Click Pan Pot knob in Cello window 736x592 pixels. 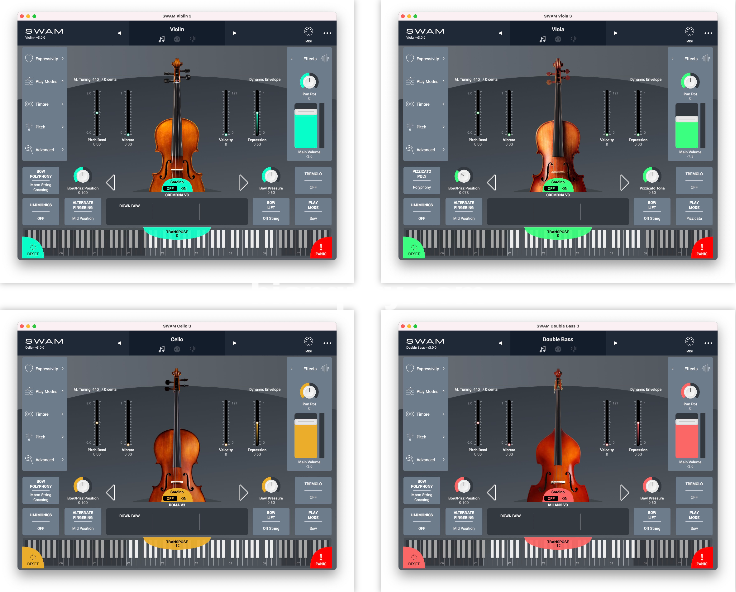pos(309,391)
